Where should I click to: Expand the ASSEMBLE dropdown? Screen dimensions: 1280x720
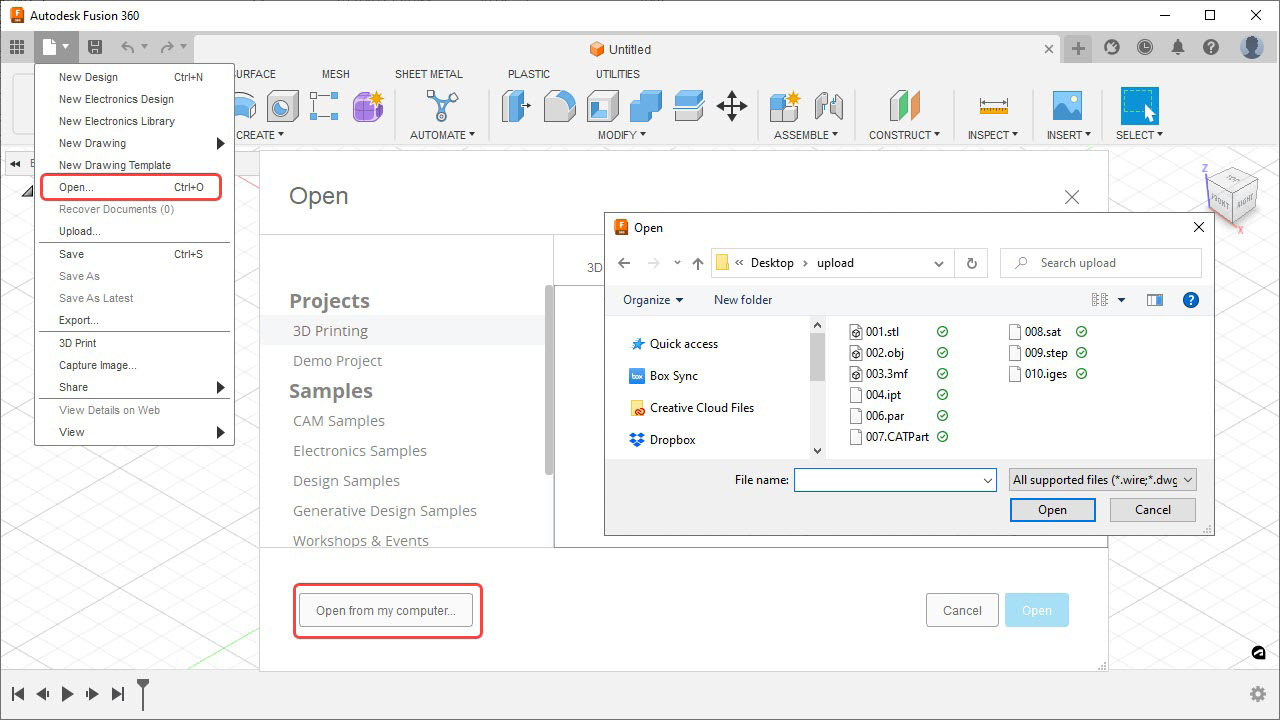pos(806,135)
